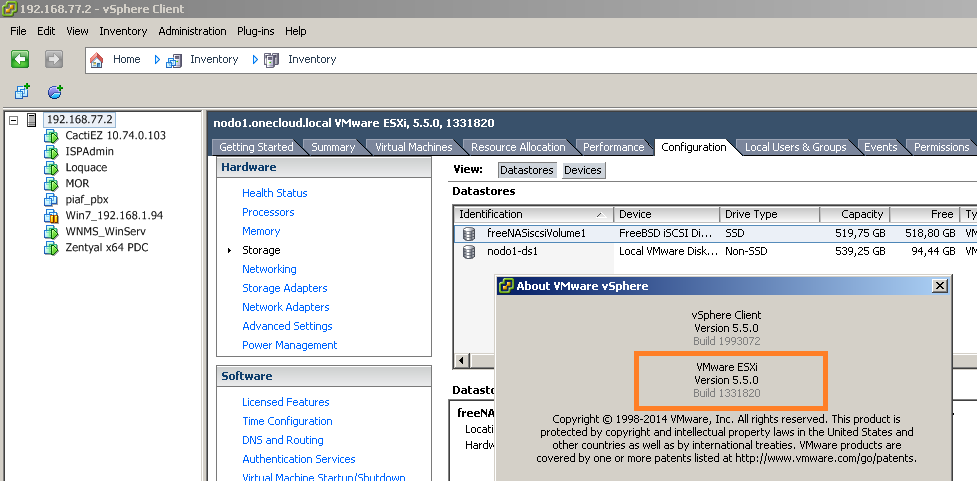Click the Zentyal x64 PDC VM icon
Image resolution: width=977 pixels, height=481 pixels.
[51, 248]
